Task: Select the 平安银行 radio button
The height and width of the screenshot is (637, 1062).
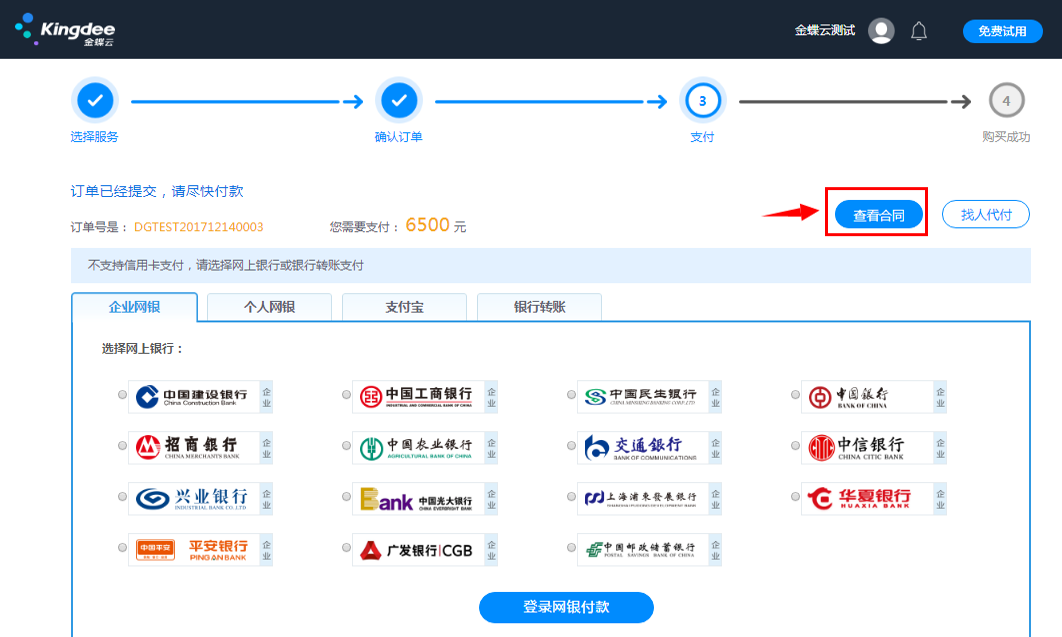Action: click(122, 547)
